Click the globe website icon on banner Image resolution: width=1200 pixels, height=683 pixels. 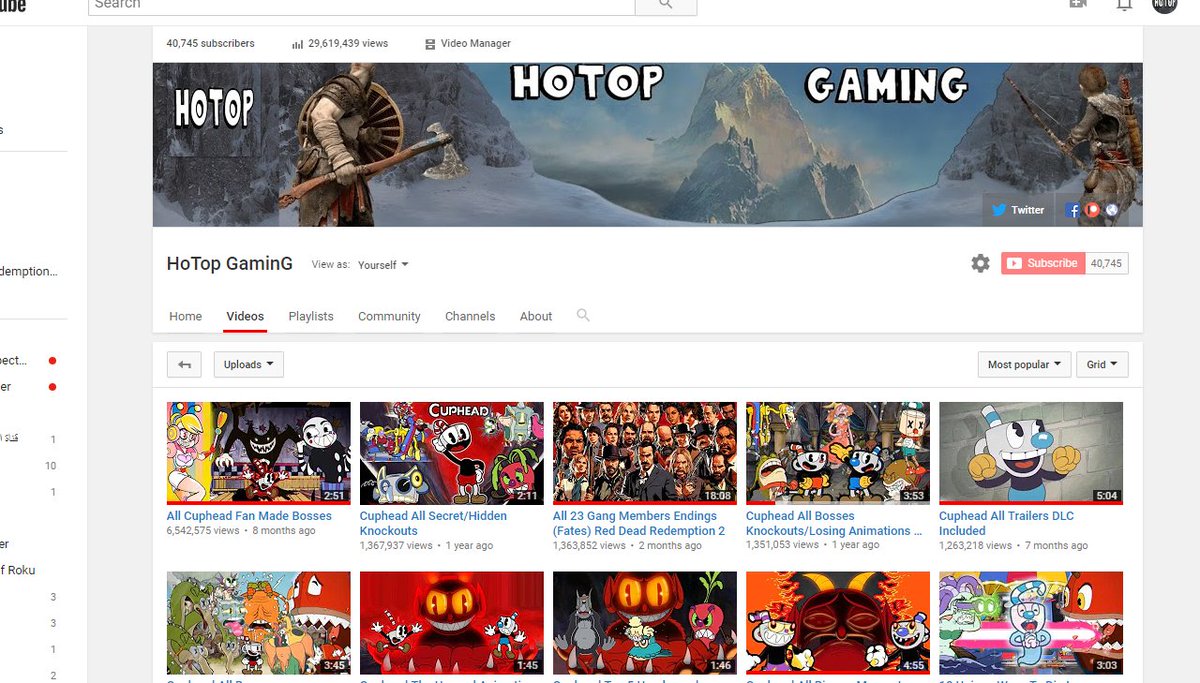(1111, 210)
